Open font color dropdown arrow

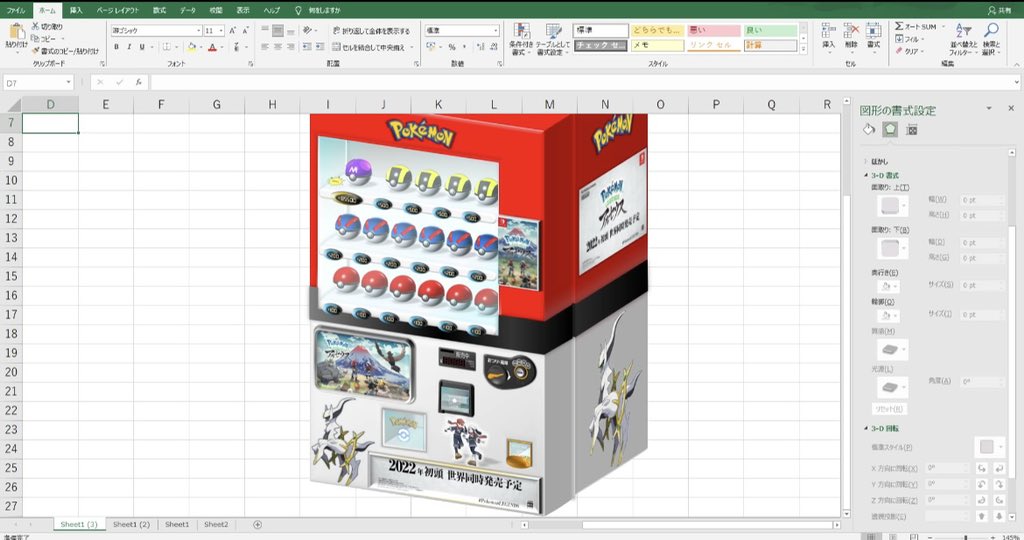[x=221, y=47]
